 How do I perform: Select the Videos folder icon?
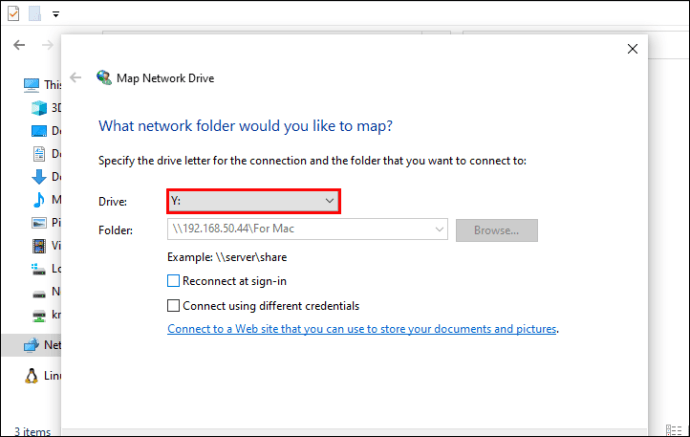click(x=39, y=246)
